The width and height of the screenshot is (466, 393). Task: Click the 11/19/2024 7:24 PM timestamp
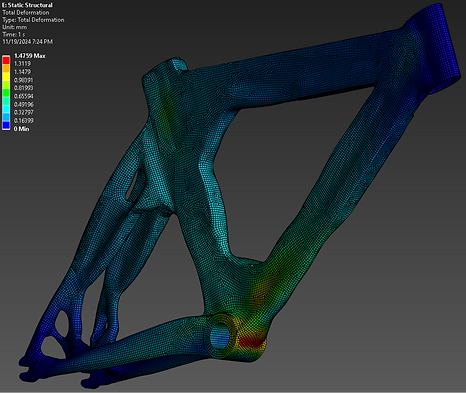point(28,42)
